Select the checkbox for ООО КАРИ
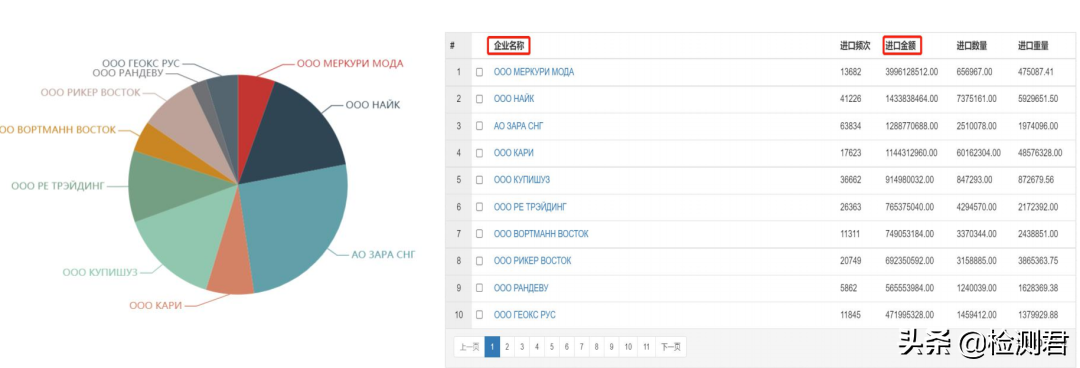Image resolution: width=1080 pixels, height=368 pixels. click(479, 153)
